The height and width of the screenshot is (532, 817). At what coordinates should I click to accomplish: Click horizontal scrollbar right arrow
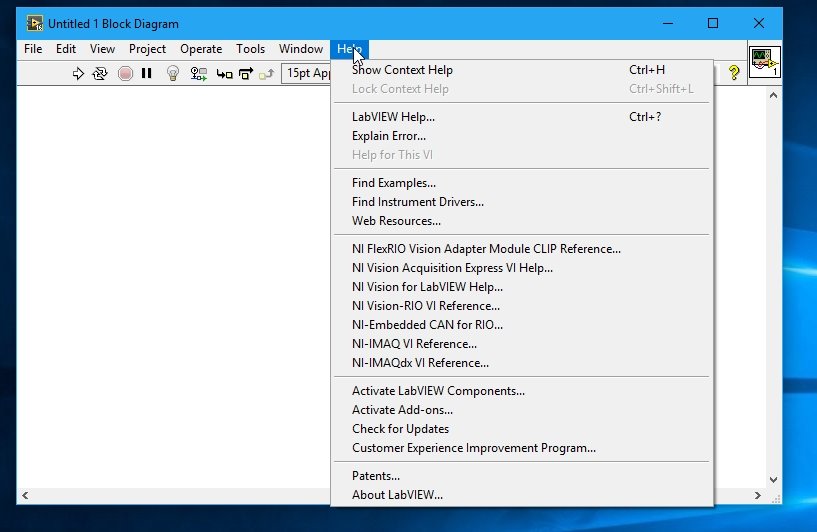[758, 496]
